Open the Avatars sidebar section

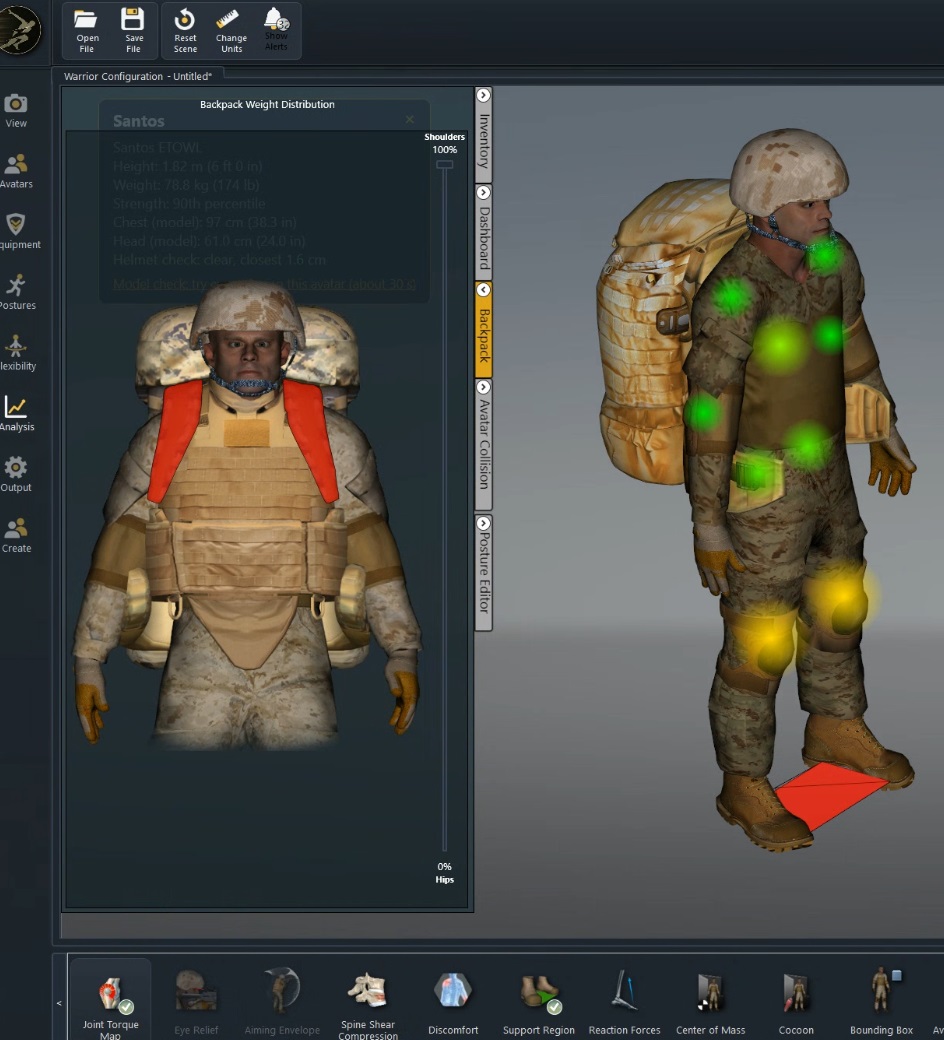[17, 171]
